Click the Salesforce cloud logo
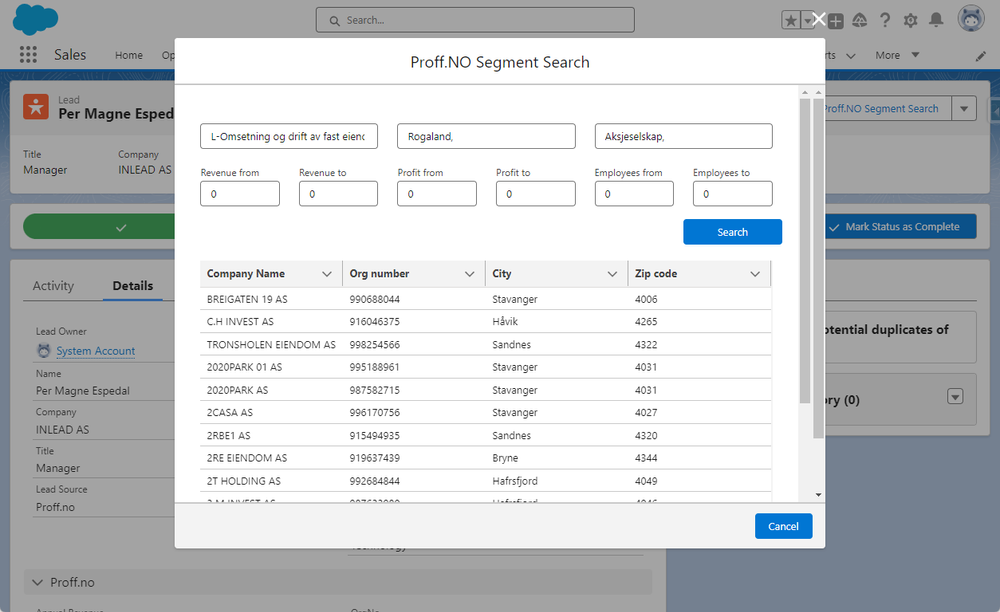This screenshot has height=612, width=1000. tap(36, 19)
